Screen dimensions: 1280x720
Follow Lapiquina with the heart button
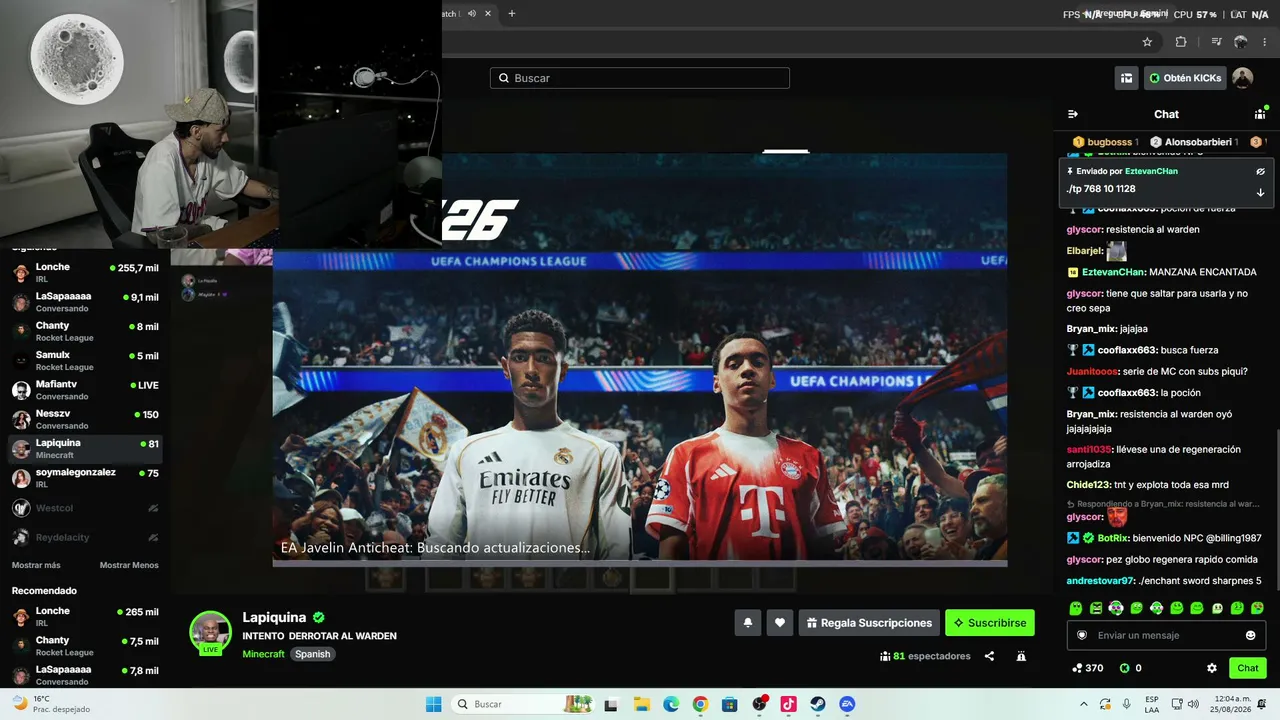pyautogui.click(x=780, y=623)
